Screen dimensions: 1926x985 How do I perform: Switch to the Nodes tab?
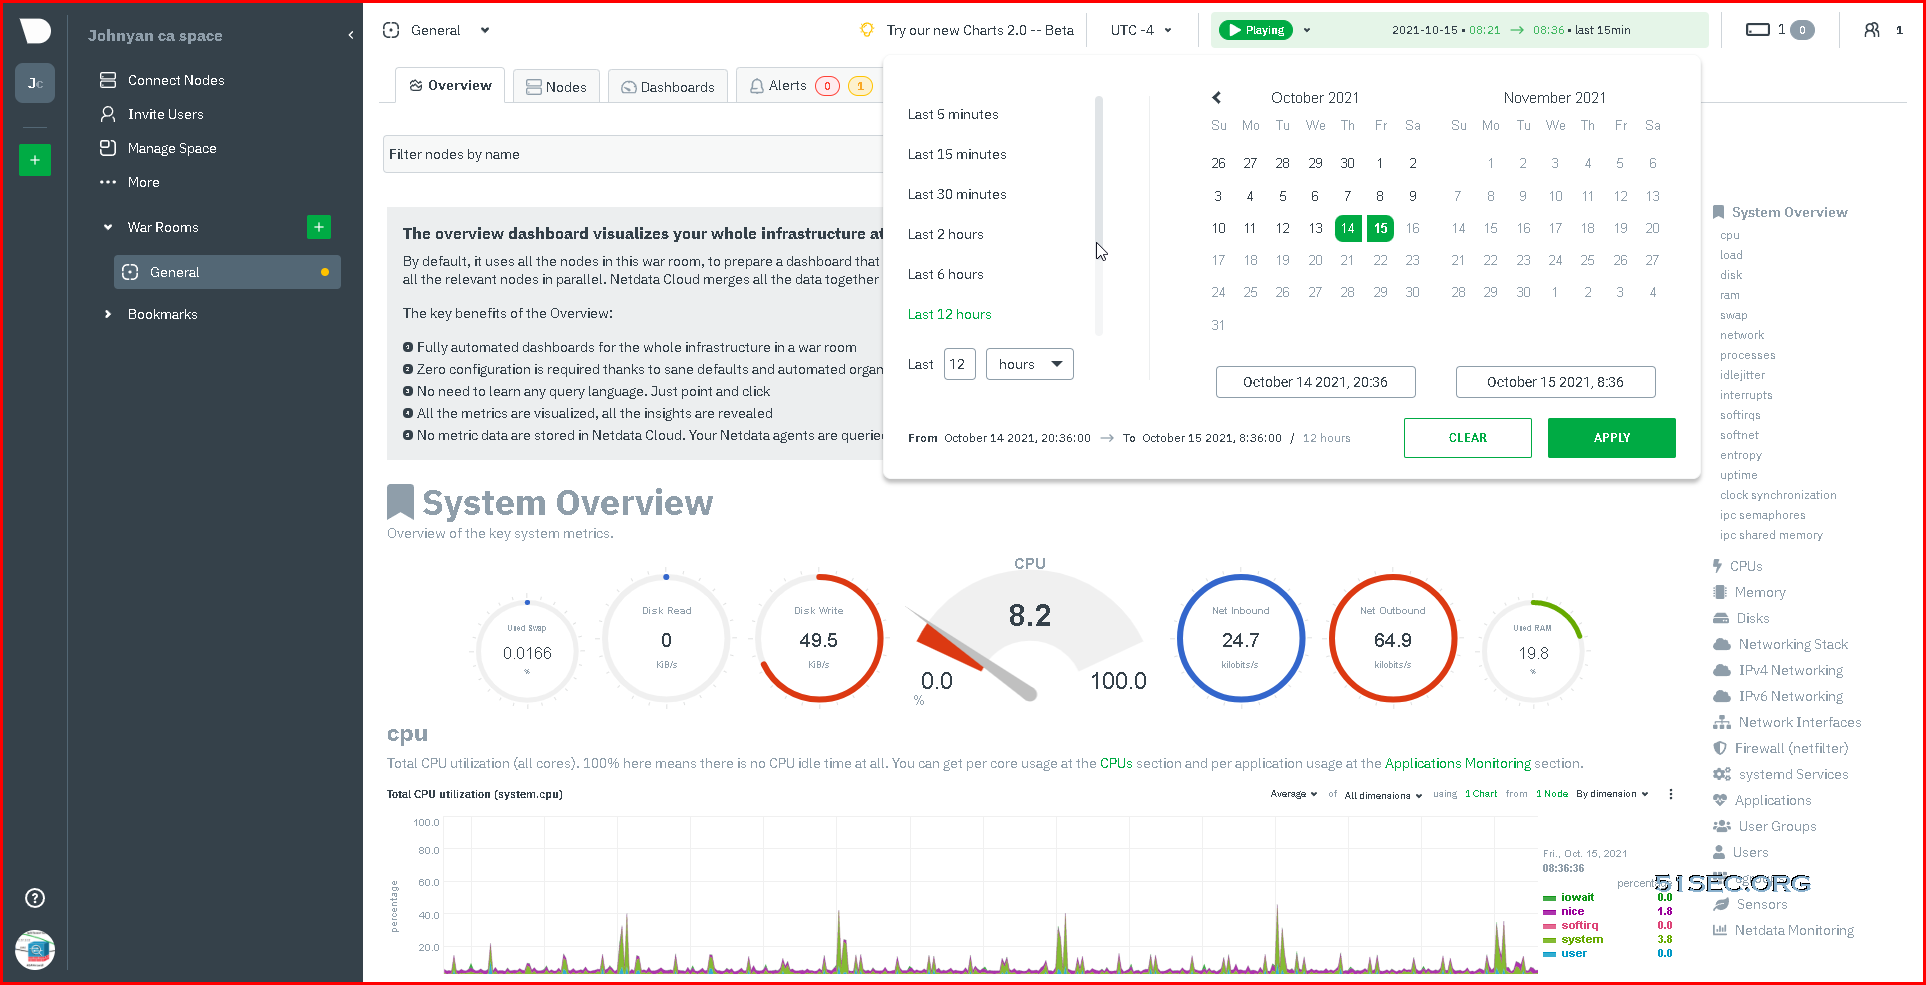557,86
